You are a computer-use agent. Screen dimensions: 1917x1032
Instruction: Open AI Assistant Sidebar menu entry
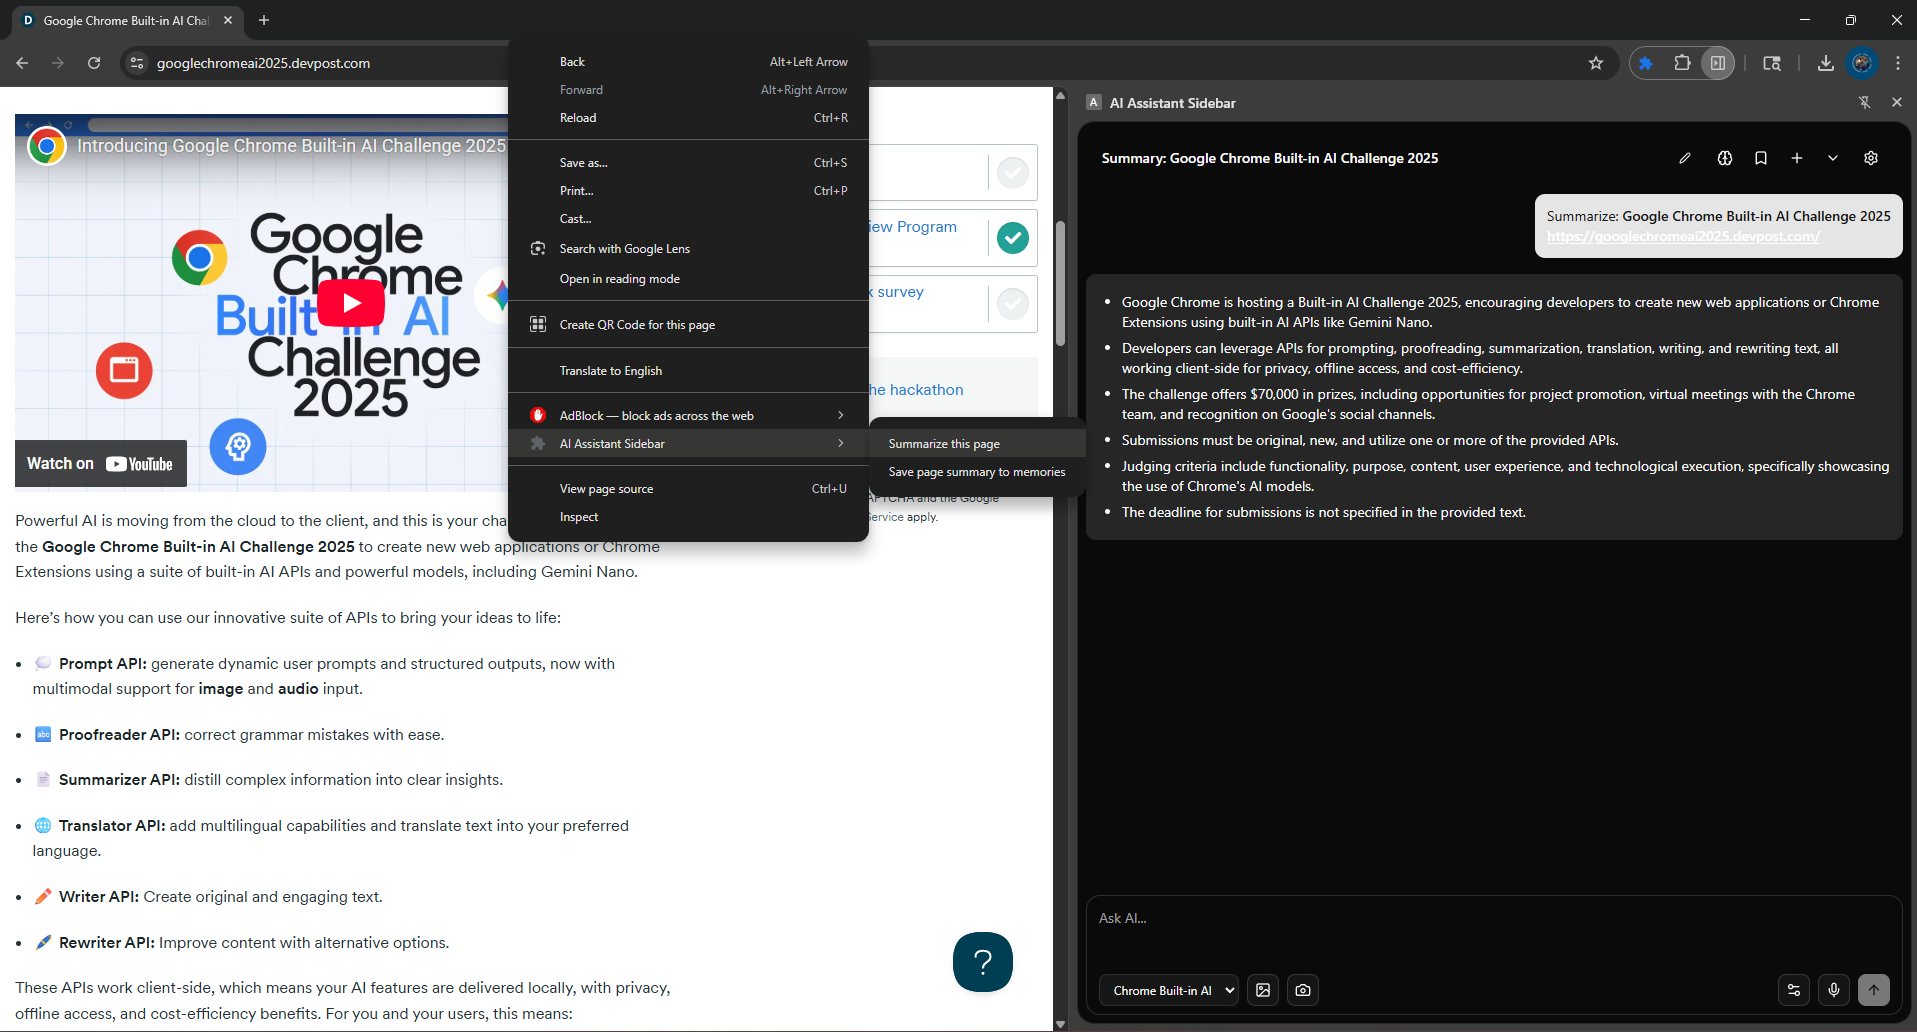(688, 444)
